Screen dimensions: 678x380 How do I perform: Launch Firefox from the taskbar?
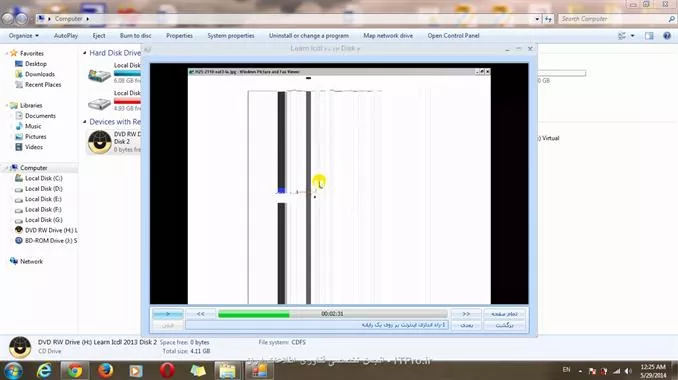[x=105, y=371]
